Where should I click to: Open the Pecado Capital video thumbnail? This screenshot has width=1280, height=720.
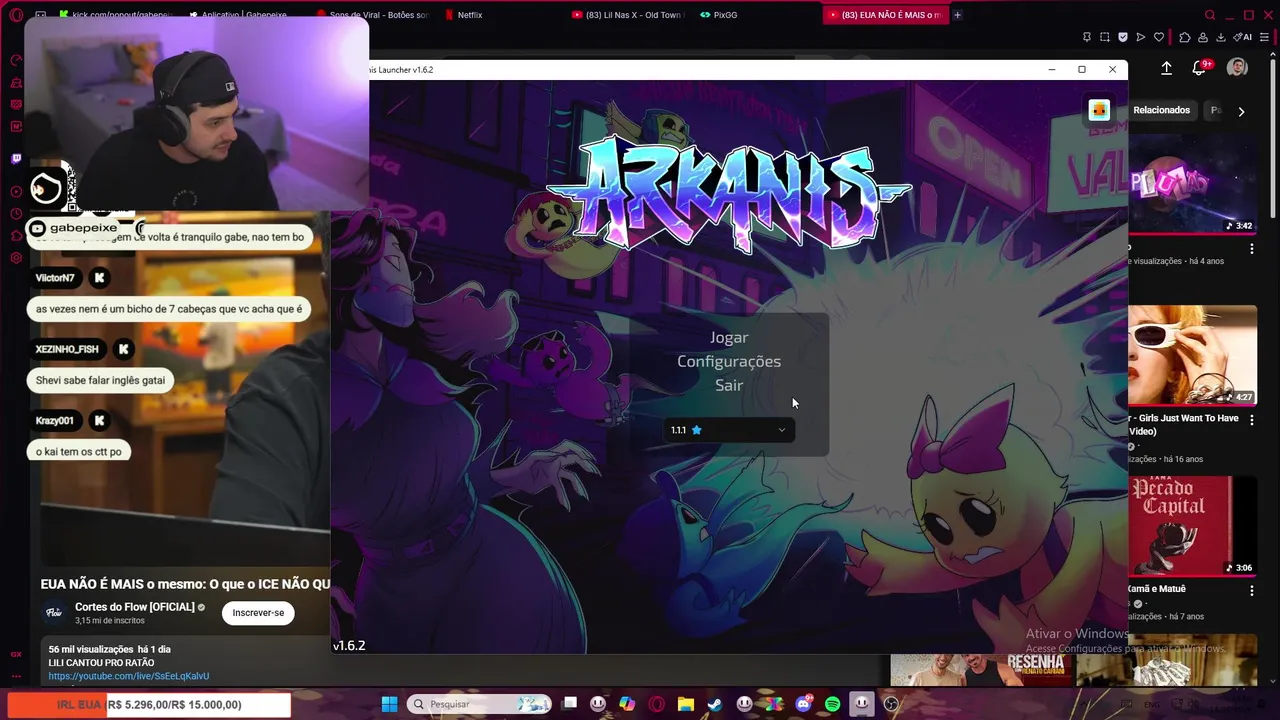(x=1193, y=525)
